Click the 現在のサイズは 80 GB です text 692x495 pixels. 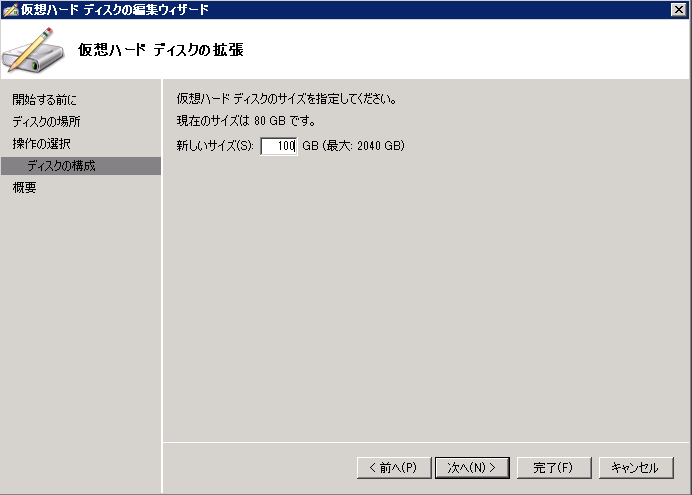246,121
